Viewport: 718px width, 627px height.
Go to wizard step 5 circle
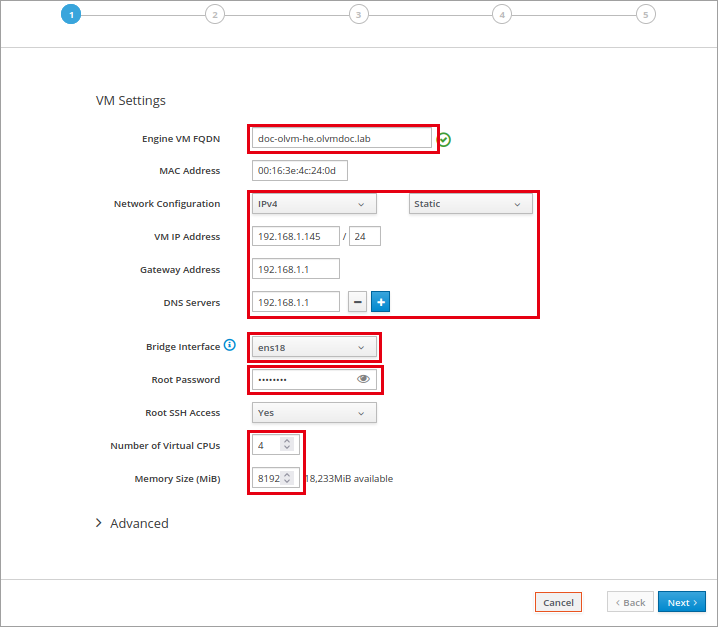[x=646, y=15]
